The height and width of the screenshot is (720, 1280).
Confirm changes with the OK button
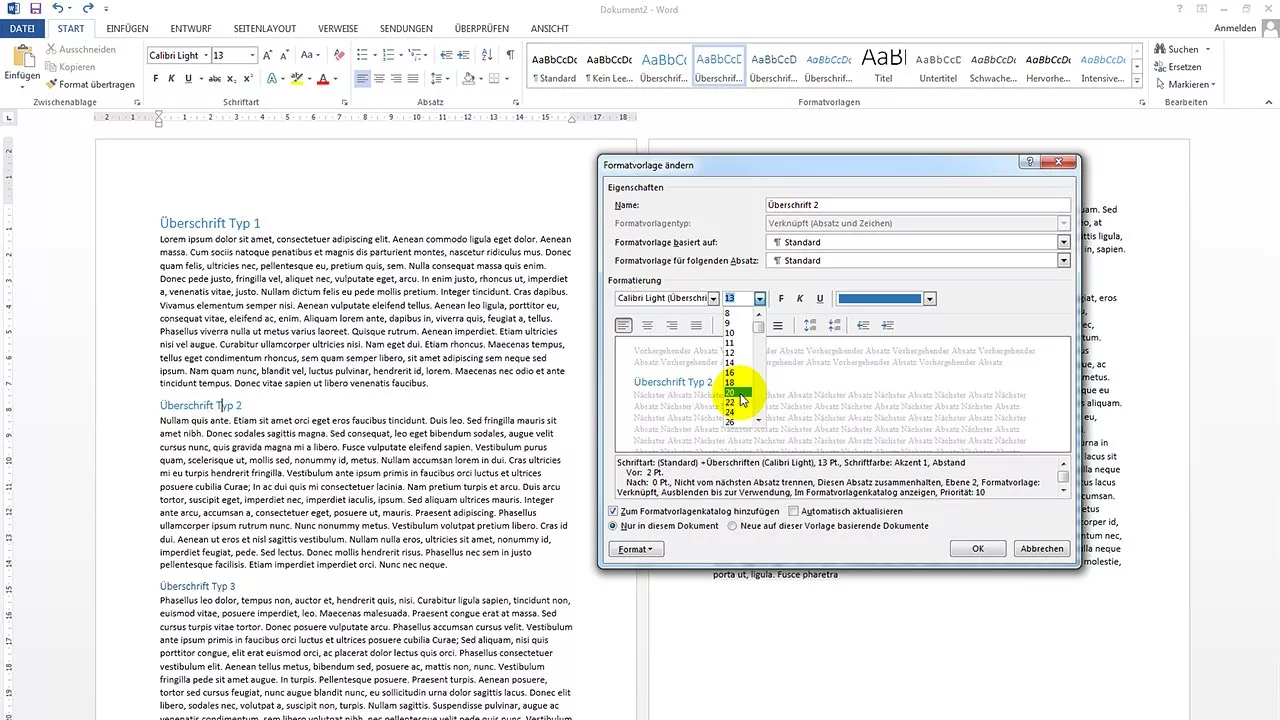pyautogui.click(x=978, y=548)
